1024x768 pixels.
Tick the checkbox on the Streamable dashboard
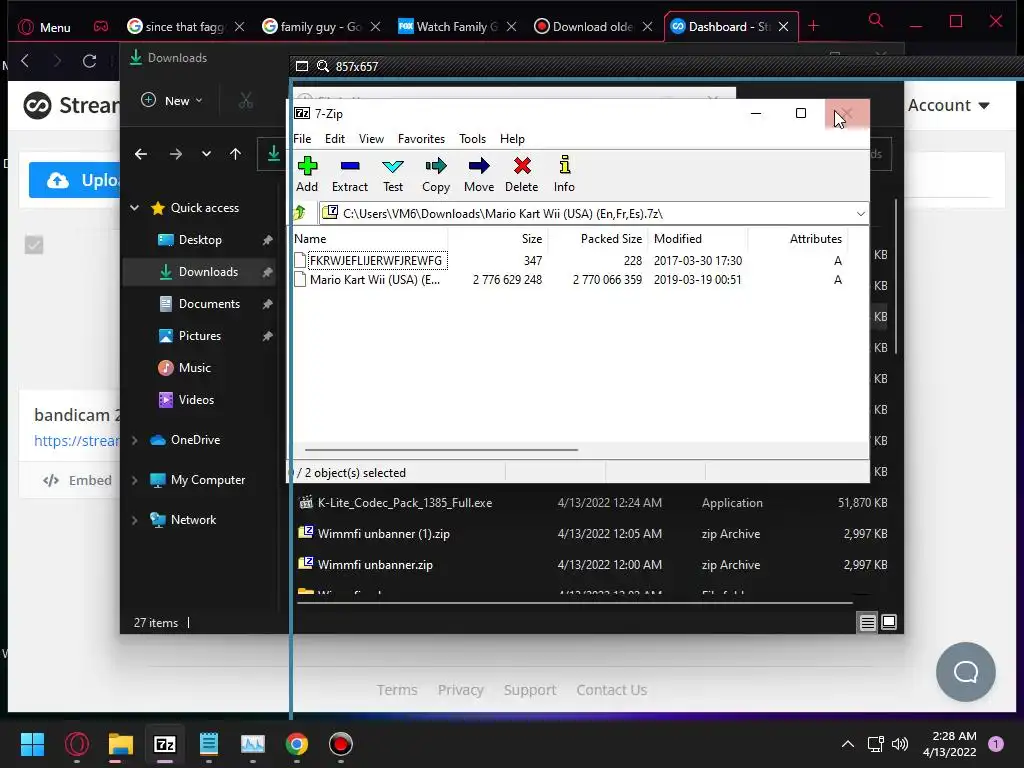coord(34,245)
